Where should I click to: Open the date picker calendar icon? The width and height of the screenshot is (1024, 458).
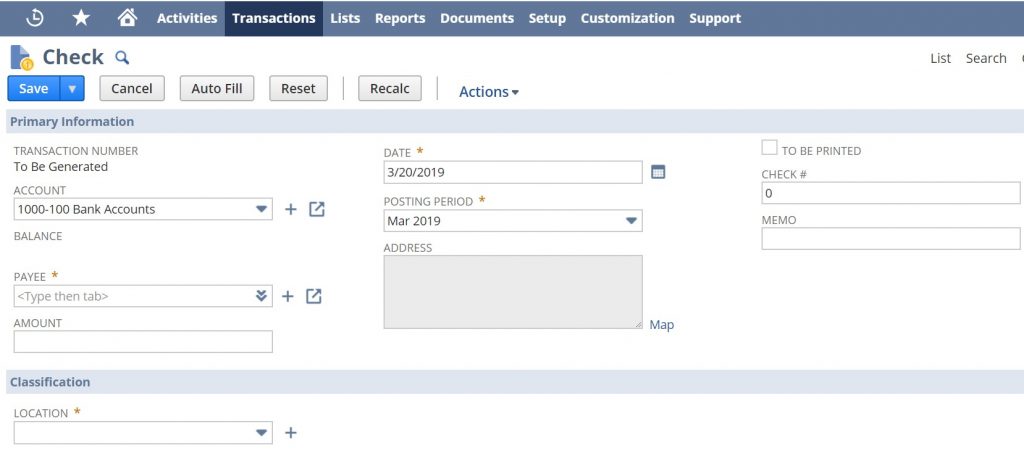pyautogui.click(x=658, y=172)
